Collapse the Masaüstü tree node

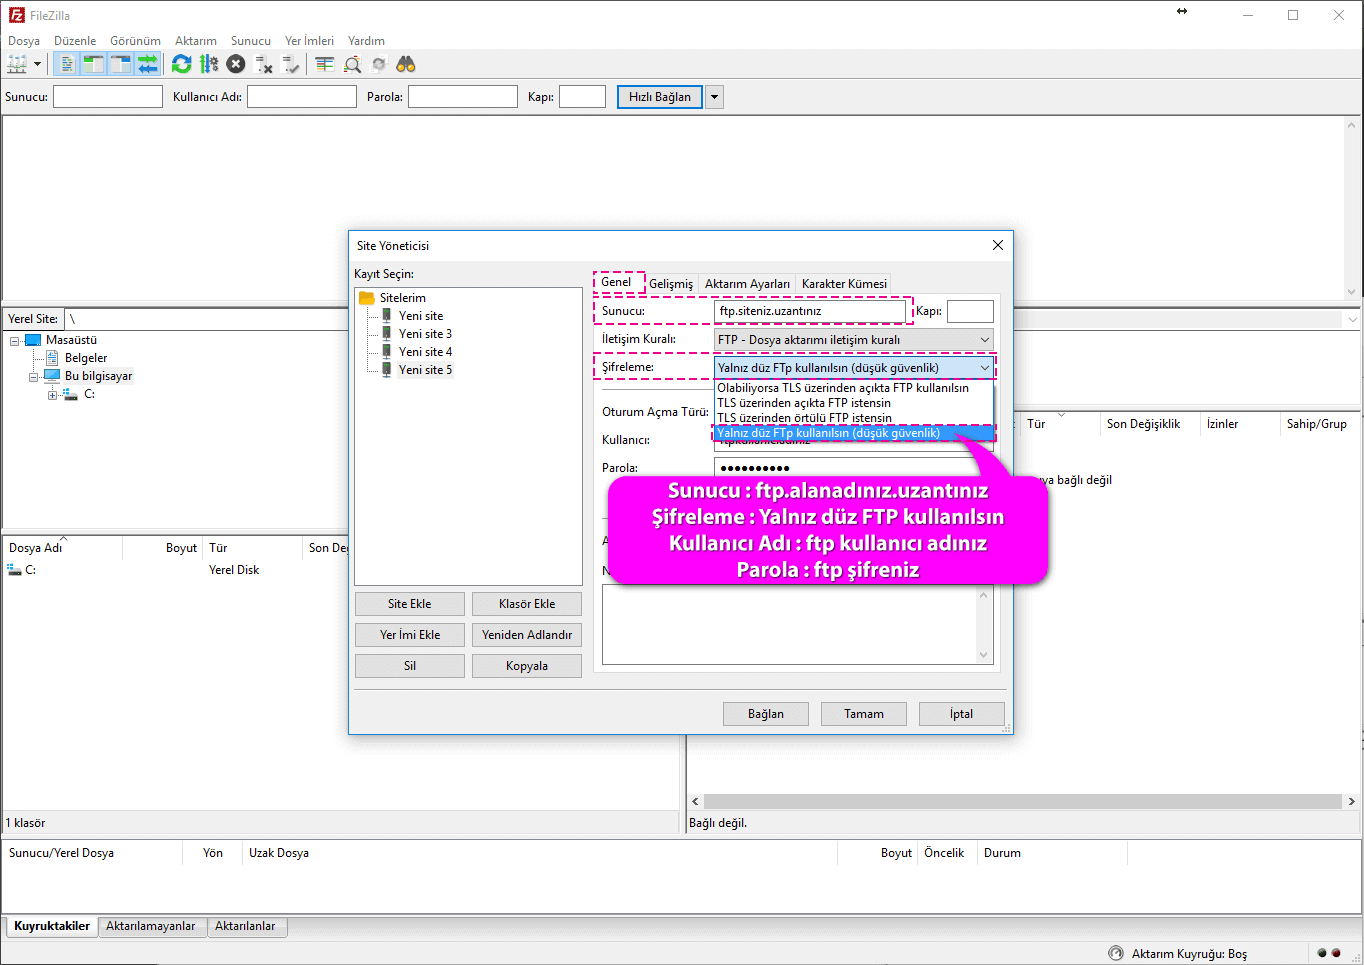point(16,341)
